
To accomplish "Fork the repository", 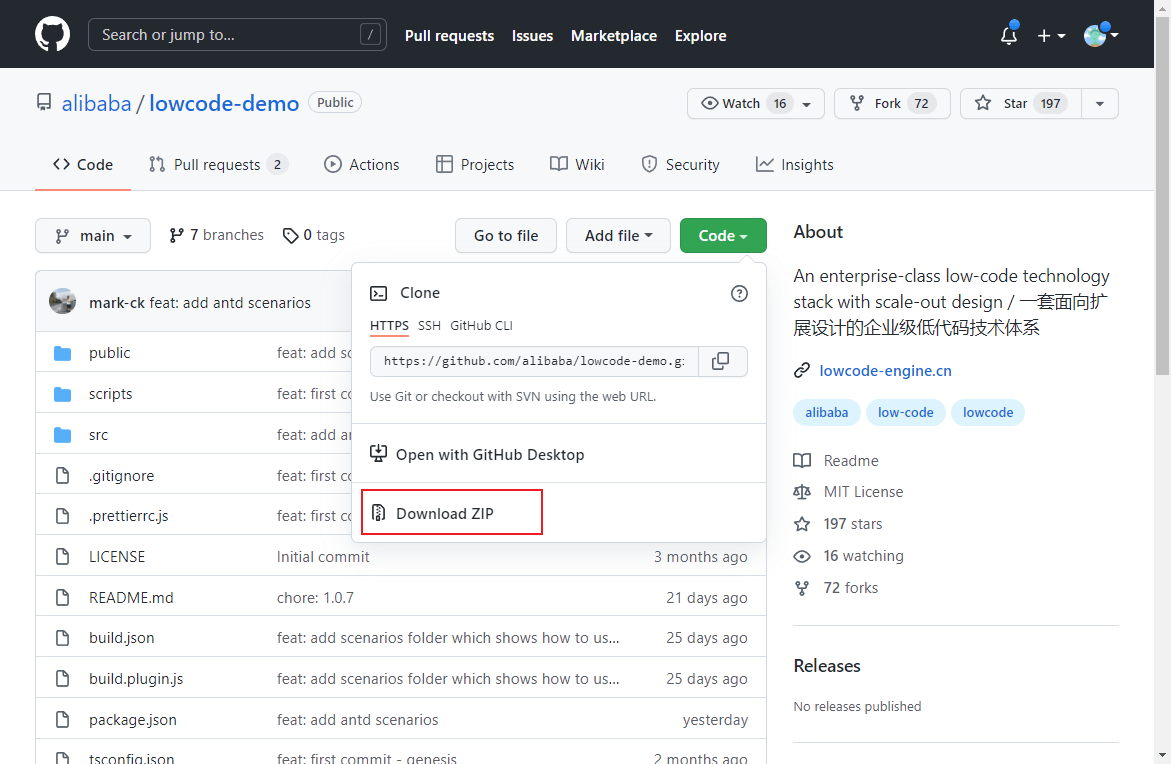I will [892, 103].
